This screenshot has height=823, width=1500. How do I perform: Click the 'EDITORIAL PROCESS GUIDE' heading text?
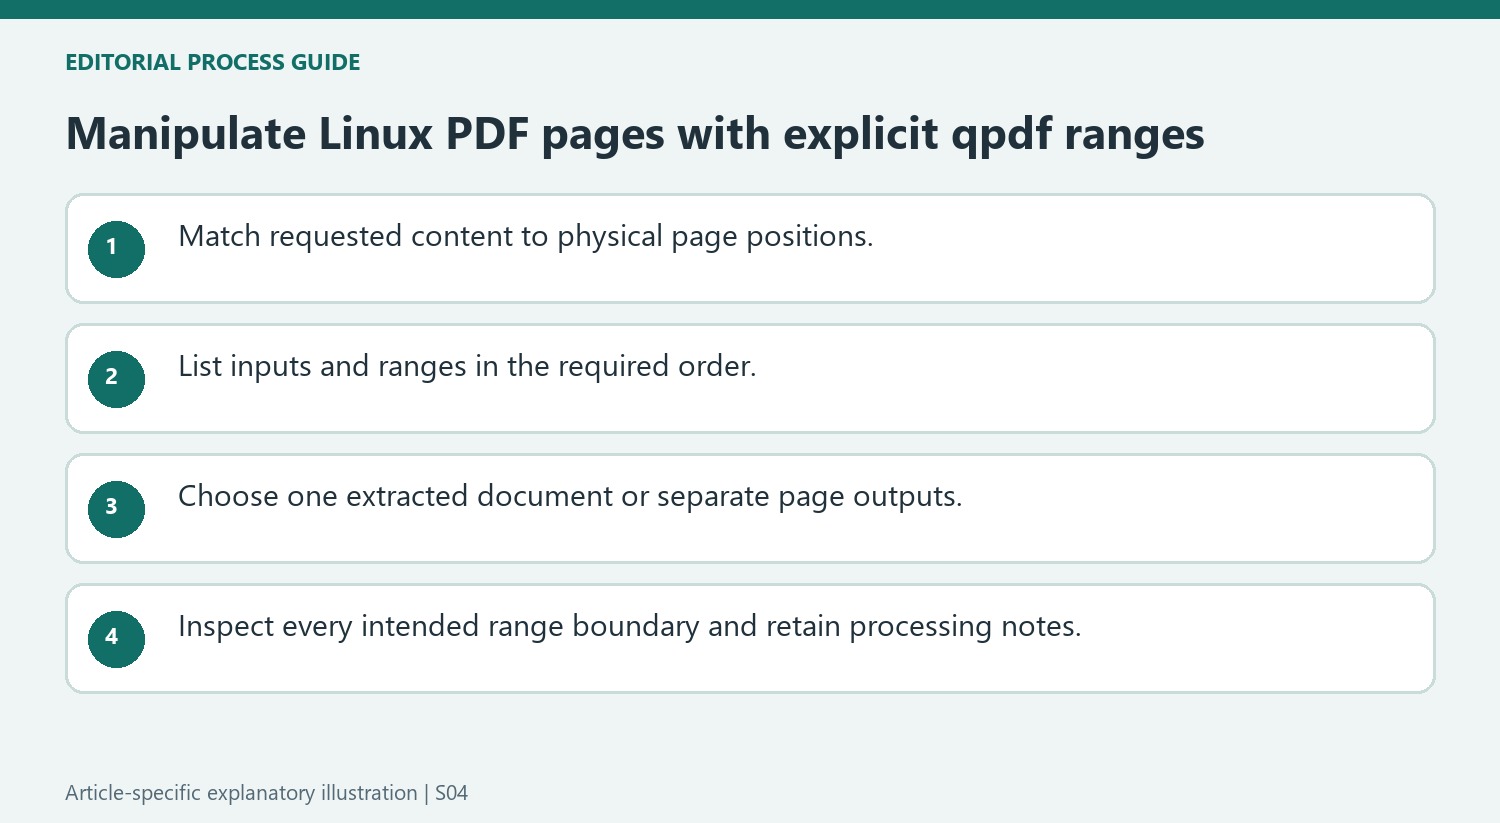[x=213, y=62]
